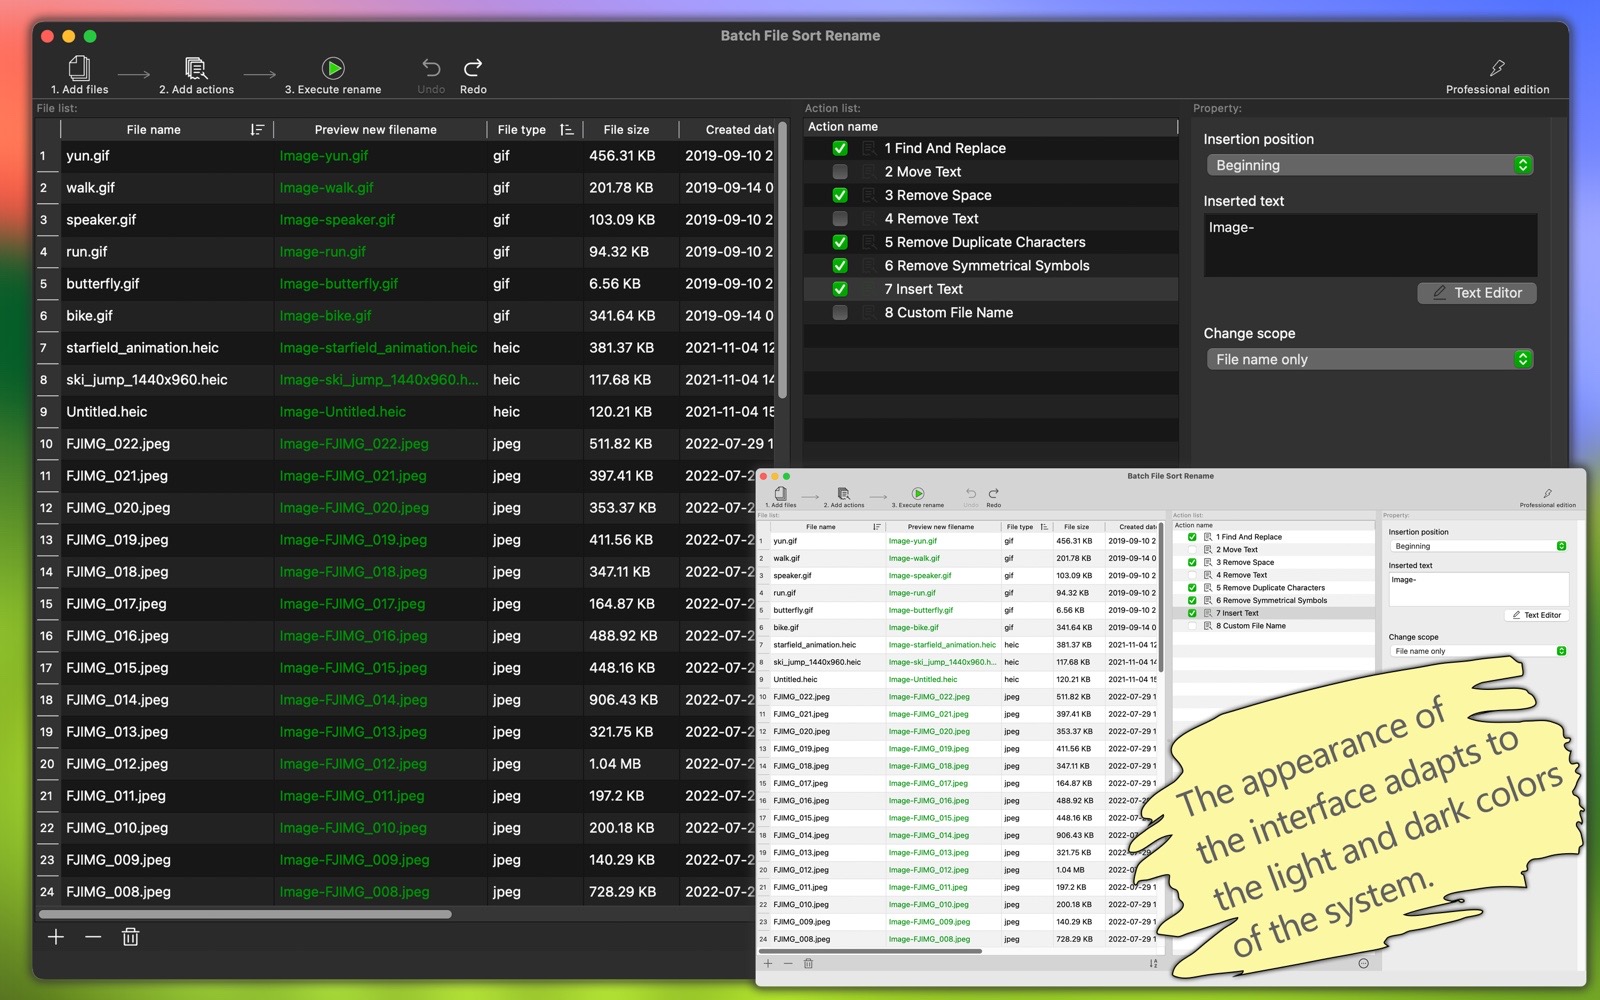Open the Change scope dropdown
This screenshot has width=1600, height=1000.
tap(1369, 359)
